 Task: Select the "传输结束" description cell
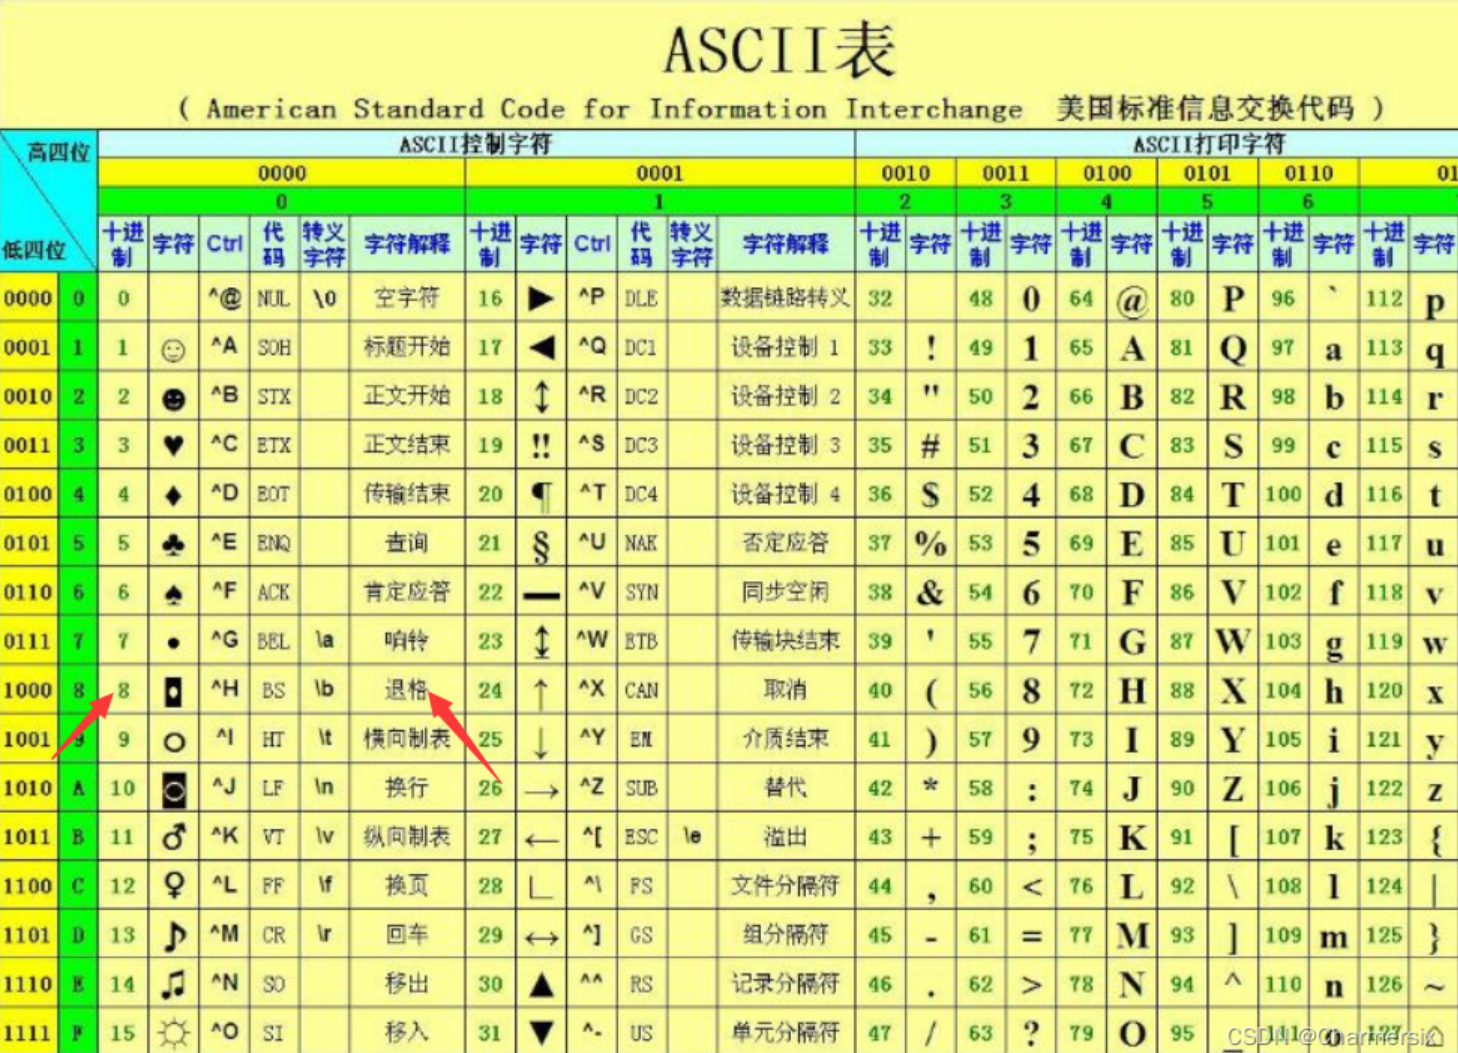[x=407, y=494]
